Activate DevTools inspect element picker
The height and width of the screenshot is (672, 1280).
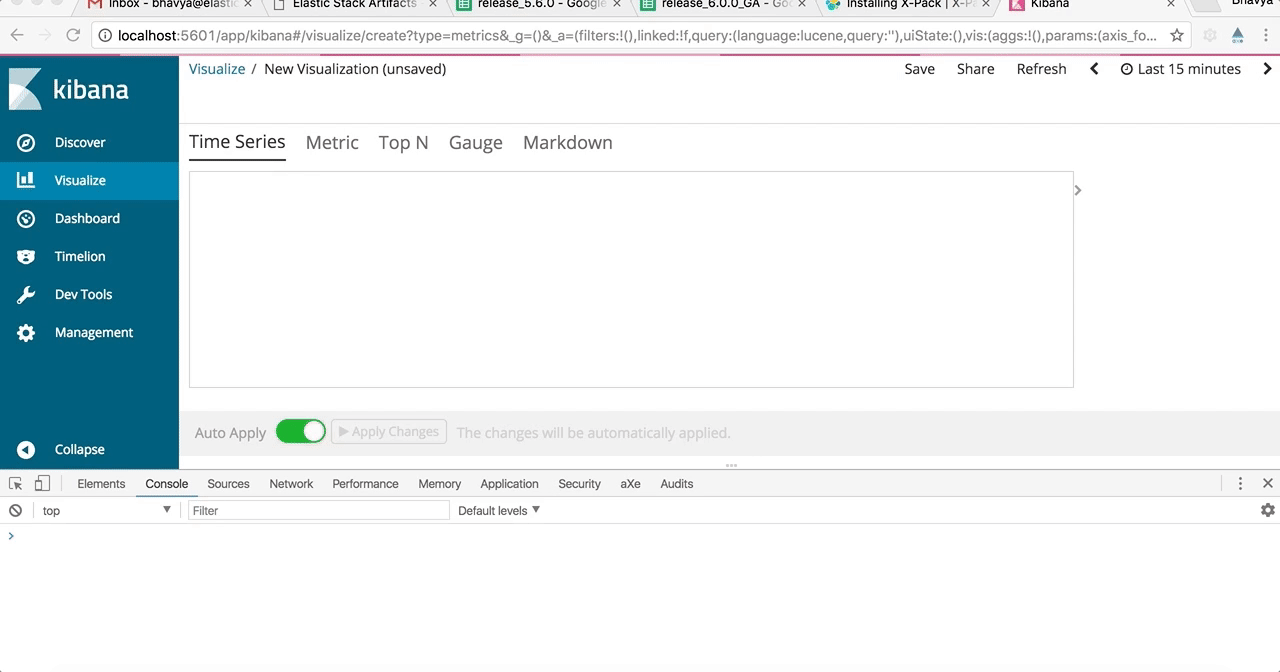pos(16,484)
